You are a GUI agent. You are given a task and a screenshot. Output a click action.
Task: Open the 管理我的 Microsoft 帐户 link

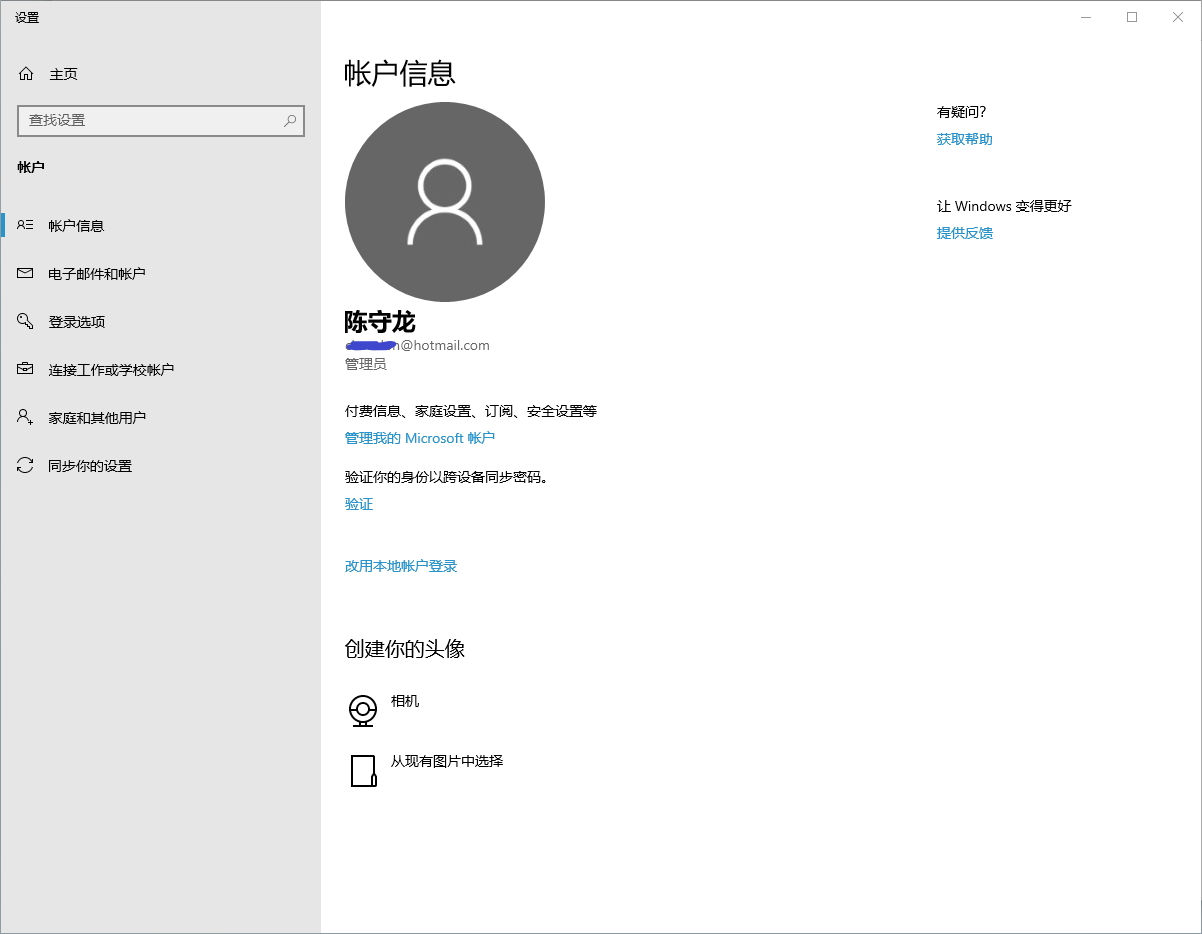click(x=420, y=438)
